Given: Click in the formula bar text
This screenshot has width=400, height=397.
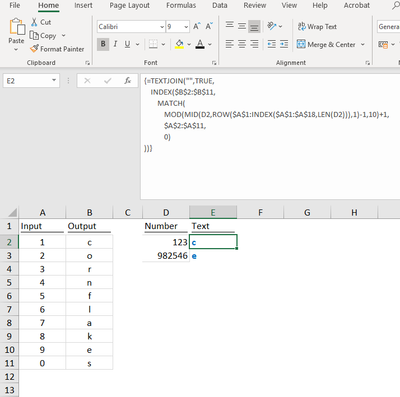Looking at the screenshot, I should coord(270,137).
